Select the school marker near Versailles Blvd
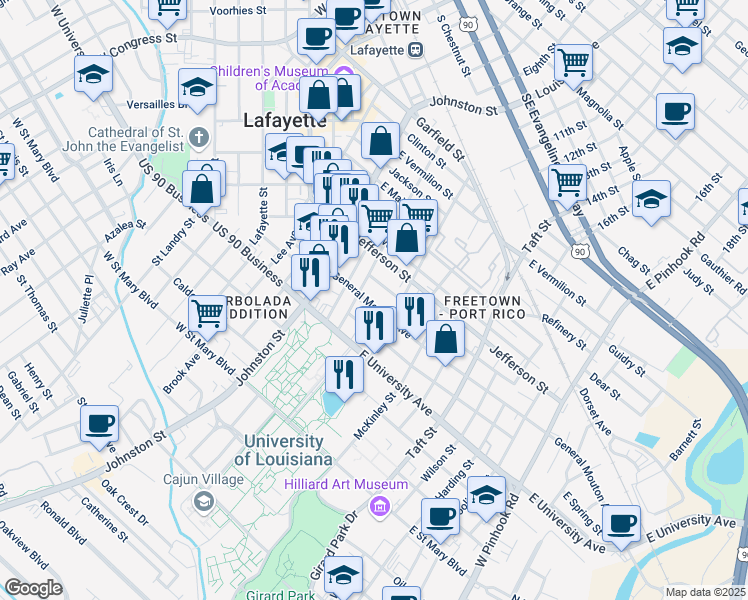 [x=197, y=88]
